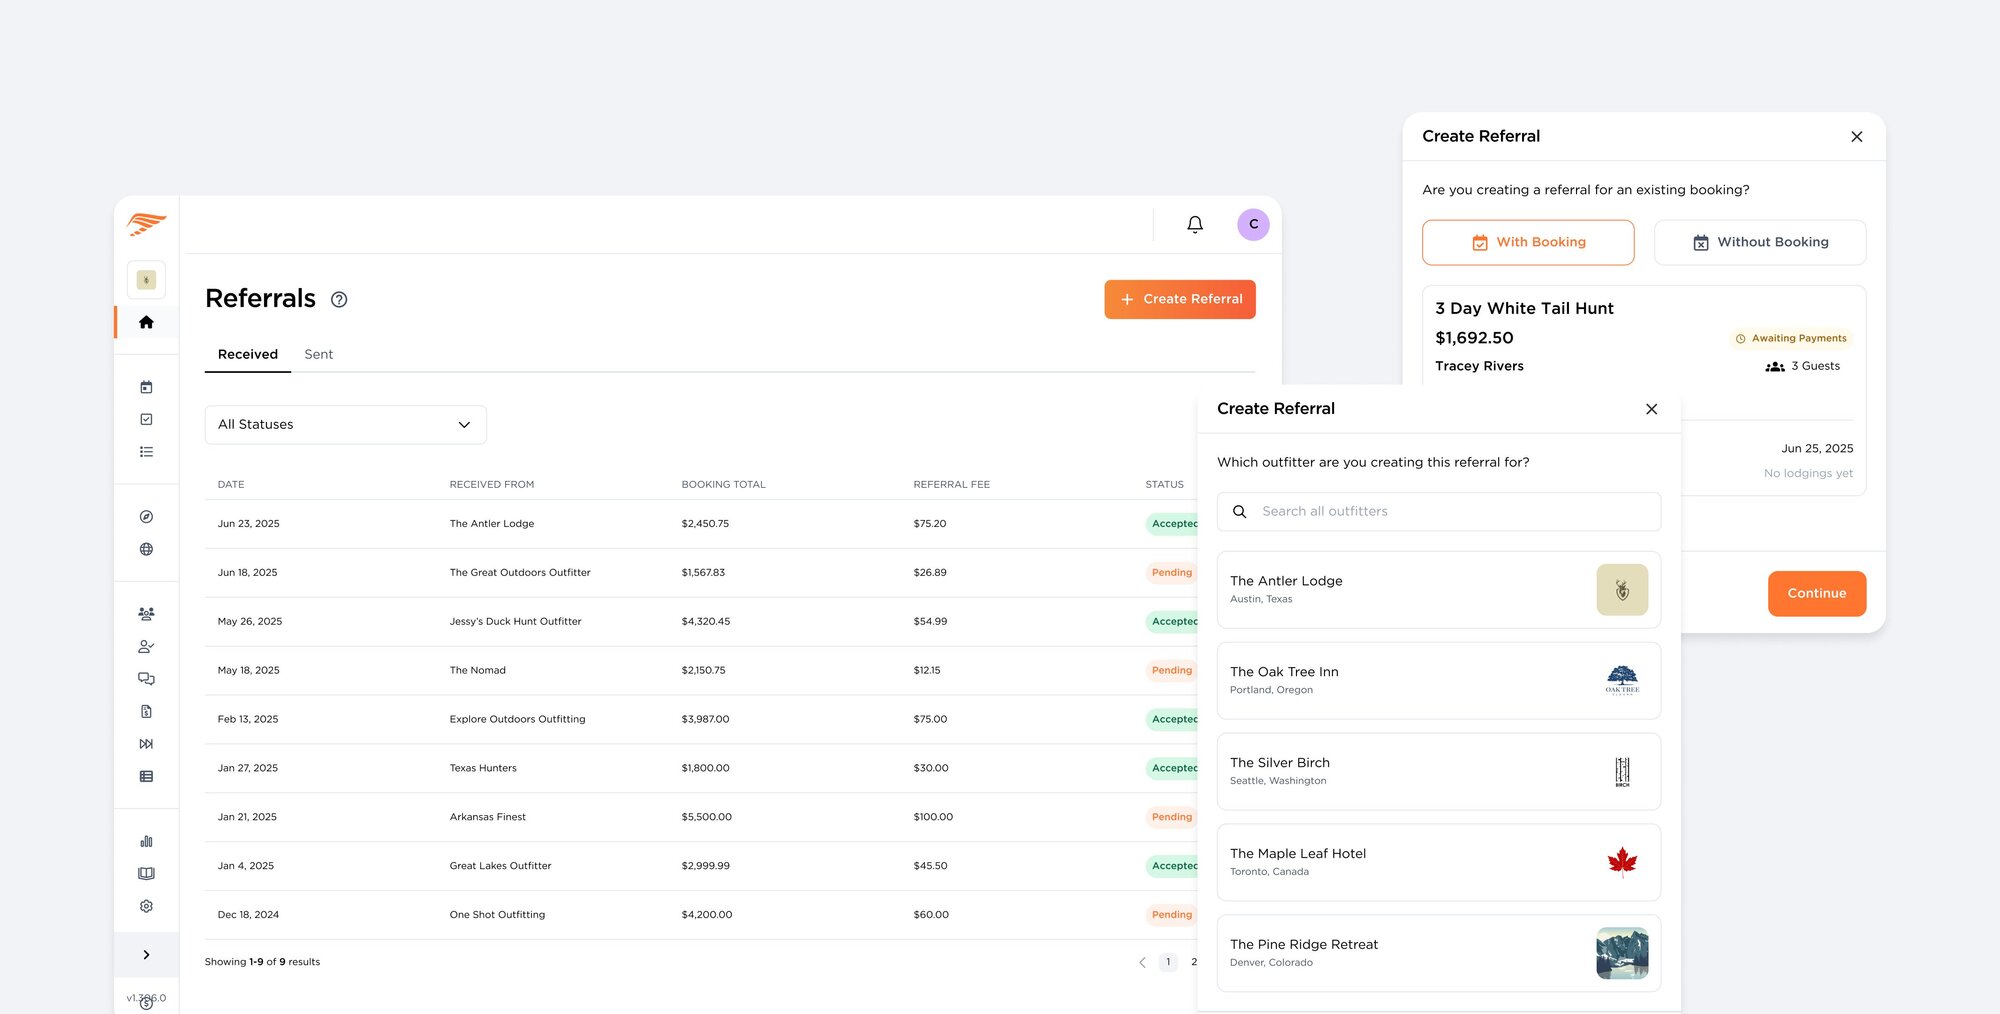Choose The Oak Tree Inn outfitter
This screenshot has height=1014, width=2000.
[x=1438, y=680]
